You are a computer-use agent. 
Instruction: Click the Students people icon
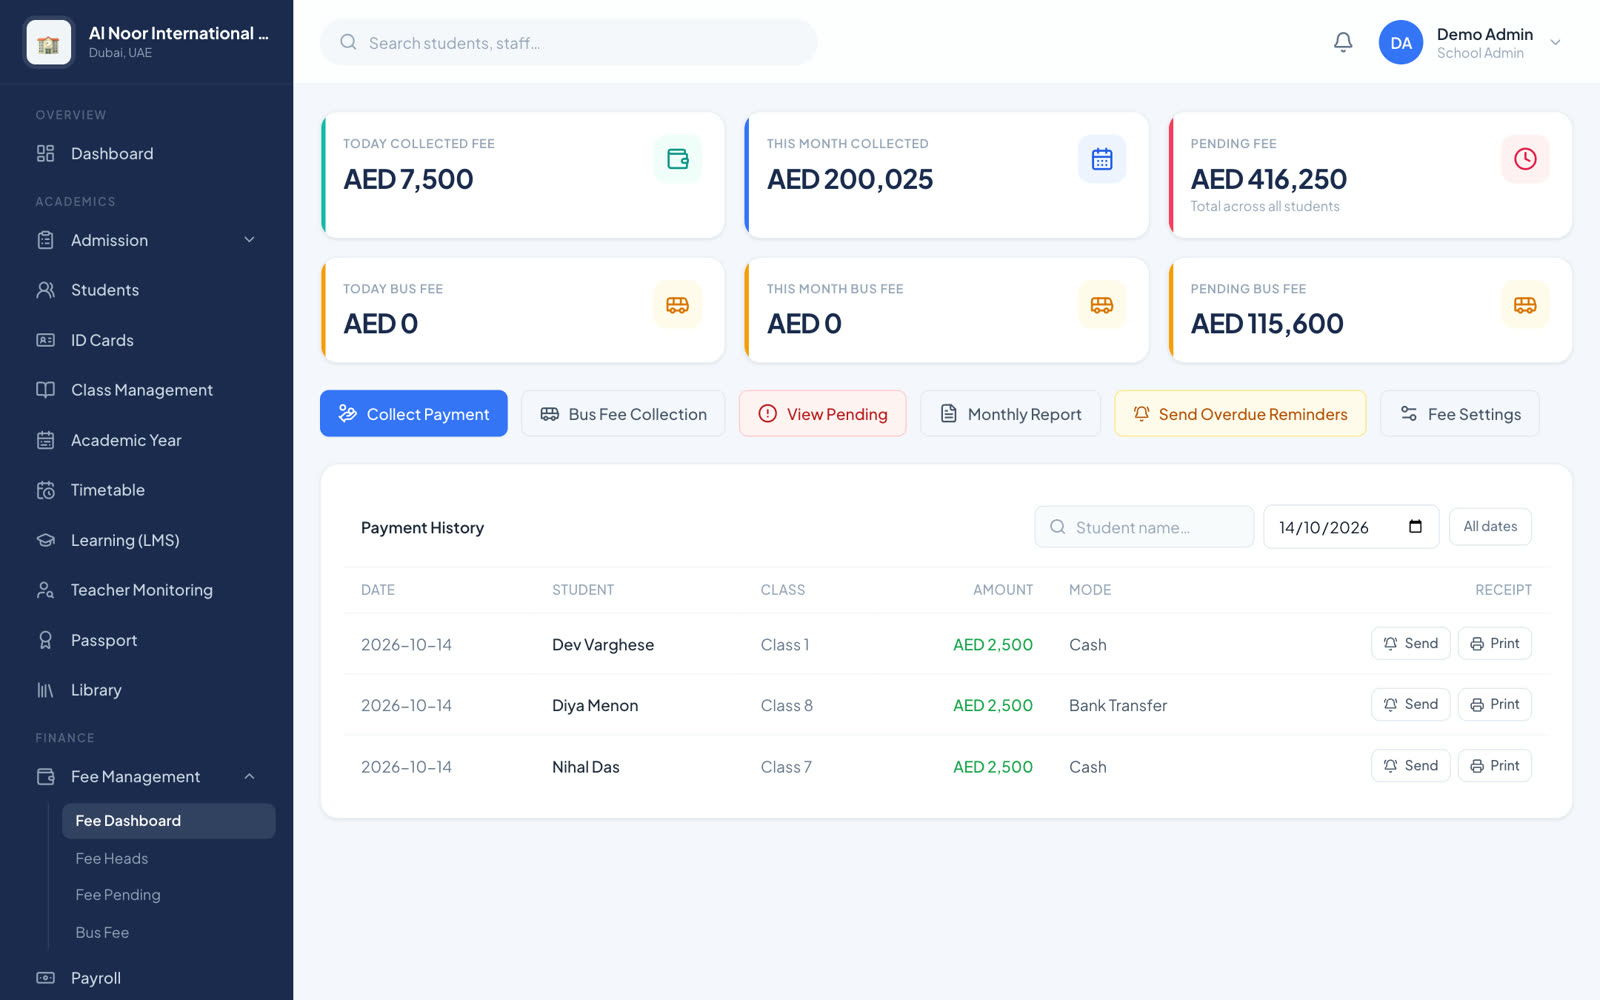46,290
